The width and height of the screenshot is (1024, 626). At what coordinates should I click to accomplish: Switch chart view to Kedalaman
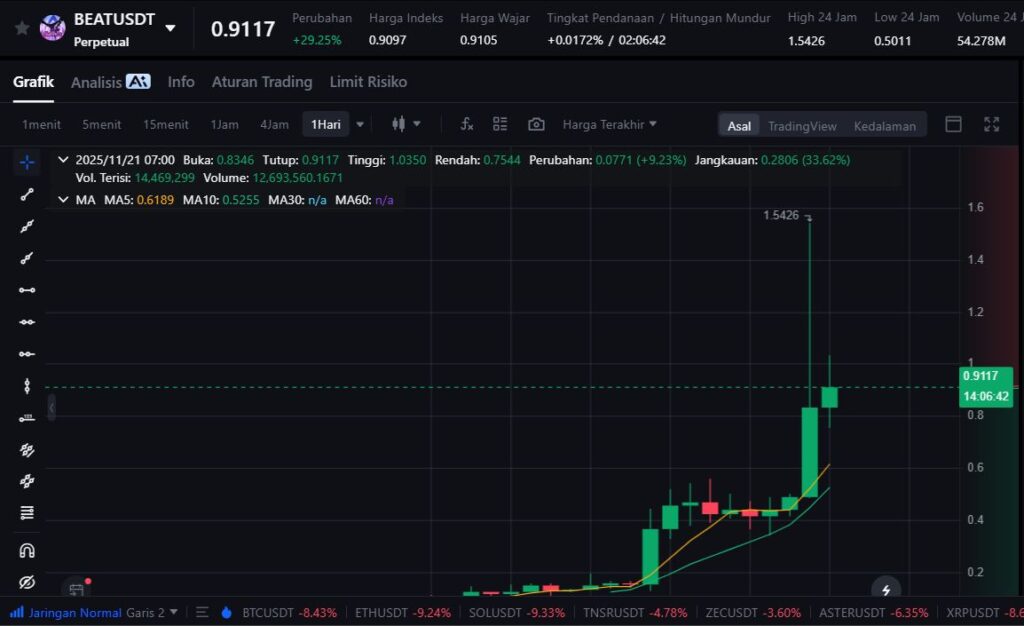(x=884, y=126)
